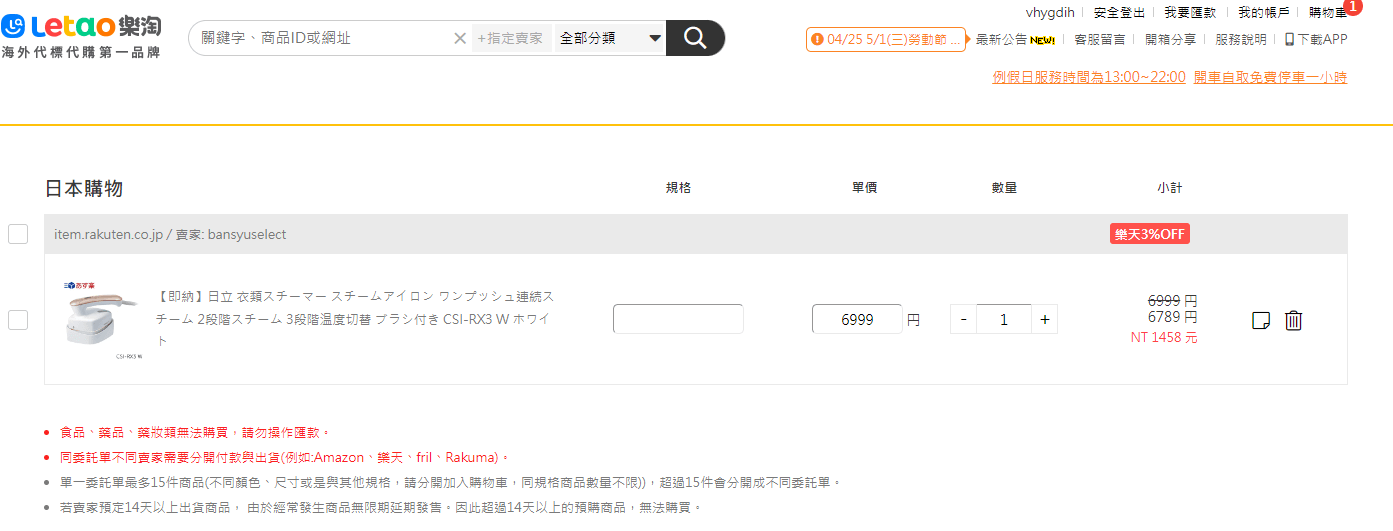
Task: Open the note icon for the cart item
Action: (1261, 321)
